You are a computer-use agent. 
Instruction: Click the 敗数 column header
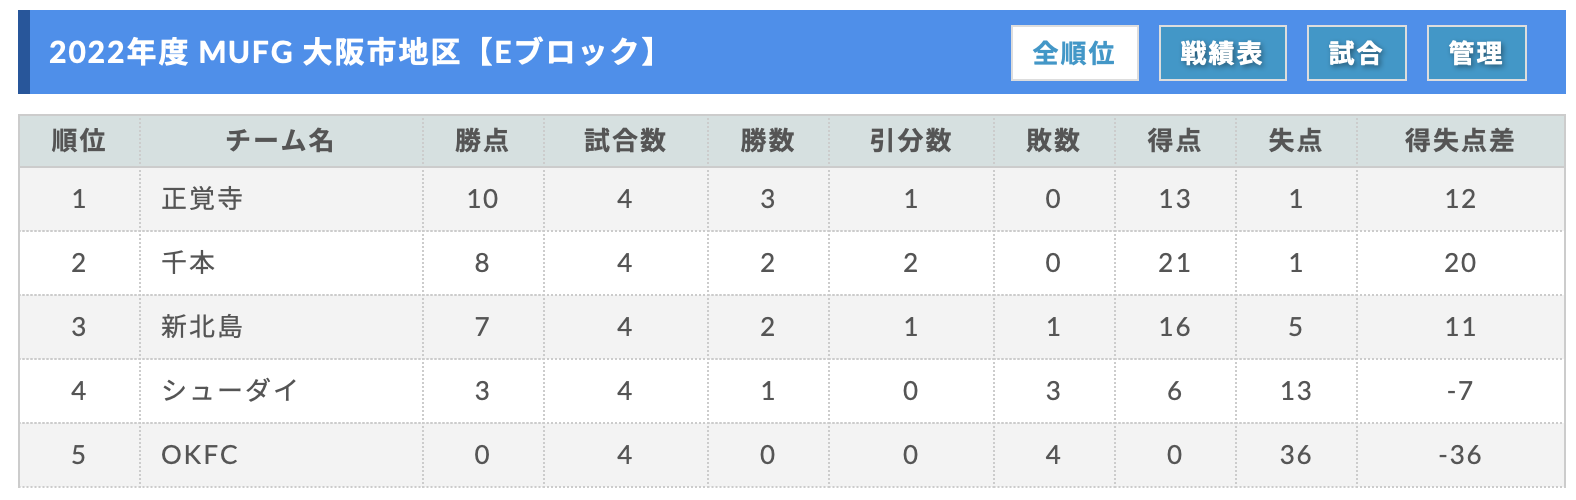click(x=1053, y=141)
